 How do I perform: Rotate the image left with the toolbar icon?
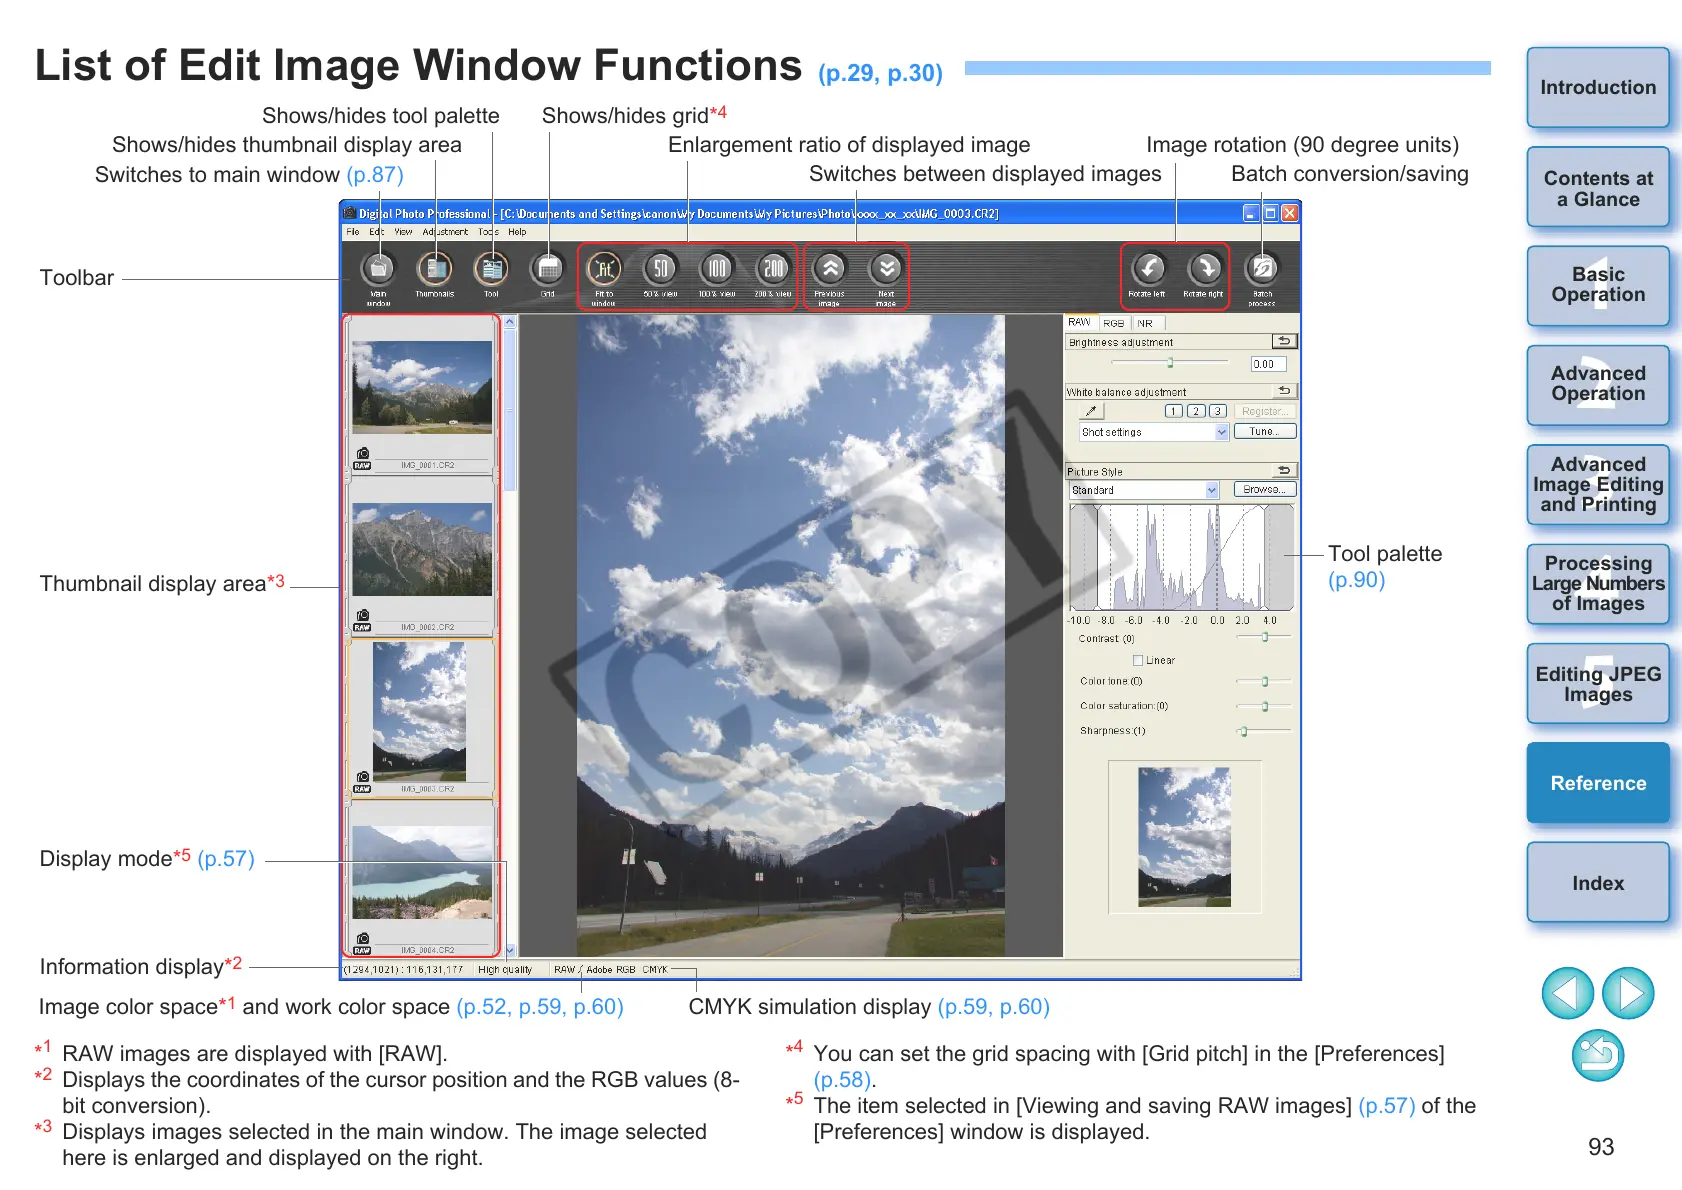1148,268
